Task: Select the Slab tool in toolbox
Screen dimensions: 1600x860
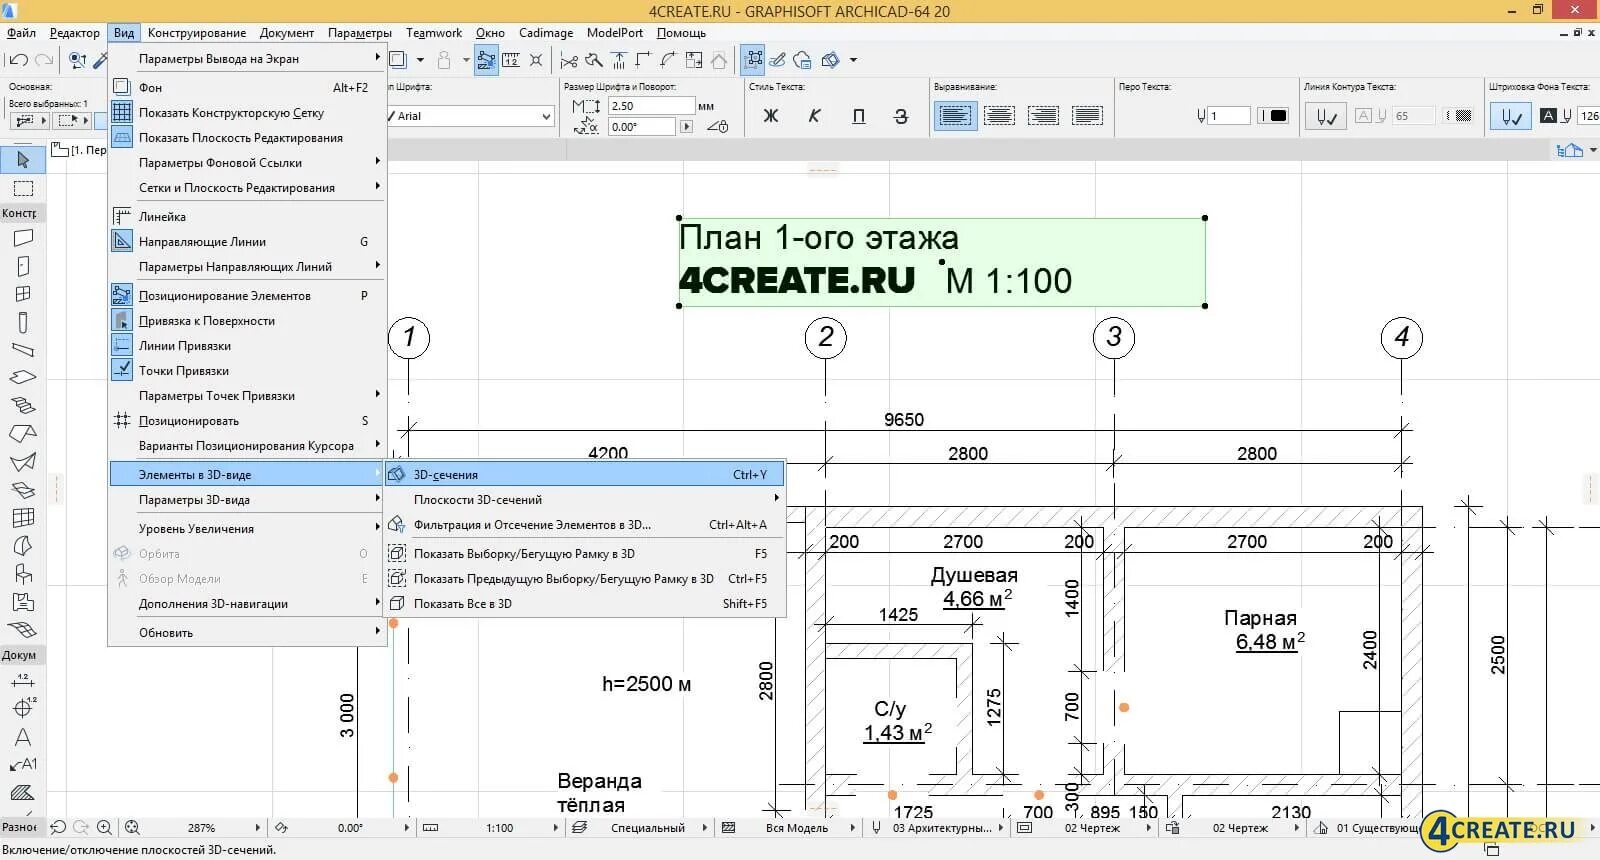Action: pos(22,378)
